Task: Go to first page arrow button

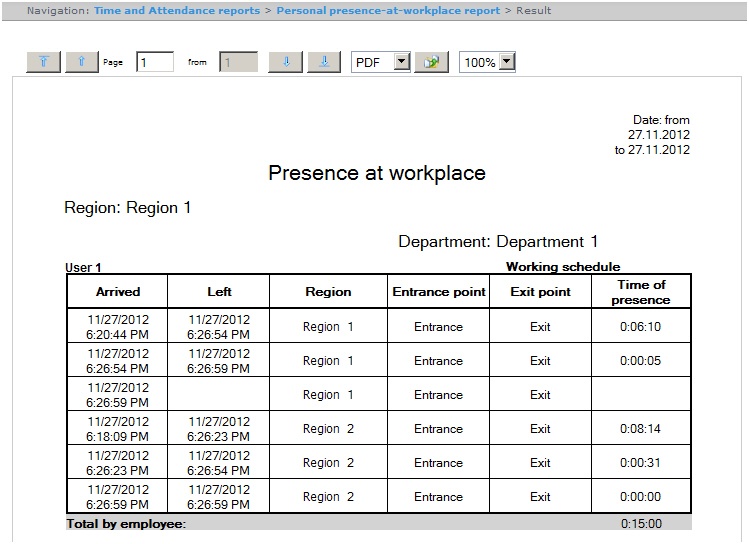Action: 43,62
